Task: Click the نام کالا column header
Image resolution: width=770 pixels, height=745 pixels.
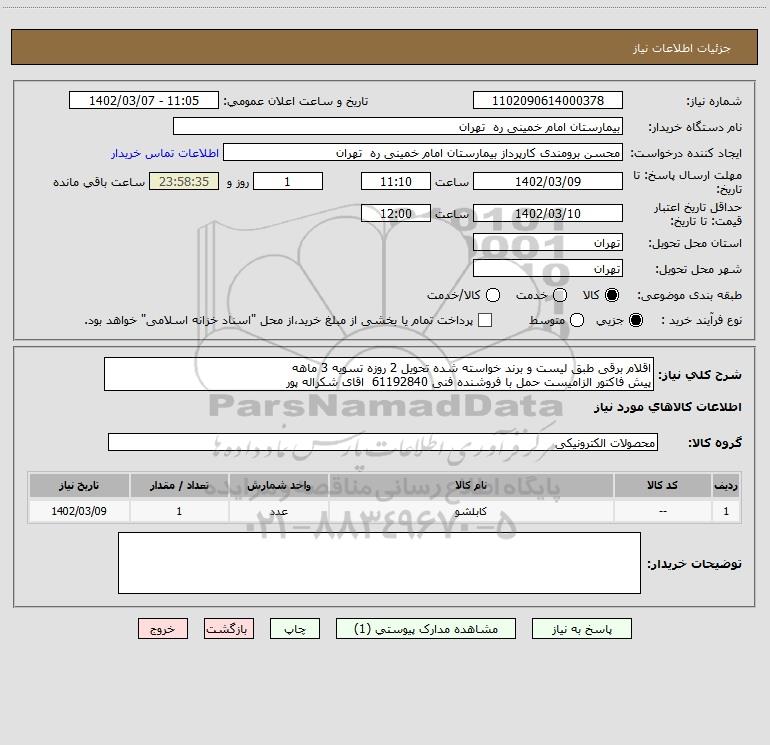Action: click(x=471, y=485)
